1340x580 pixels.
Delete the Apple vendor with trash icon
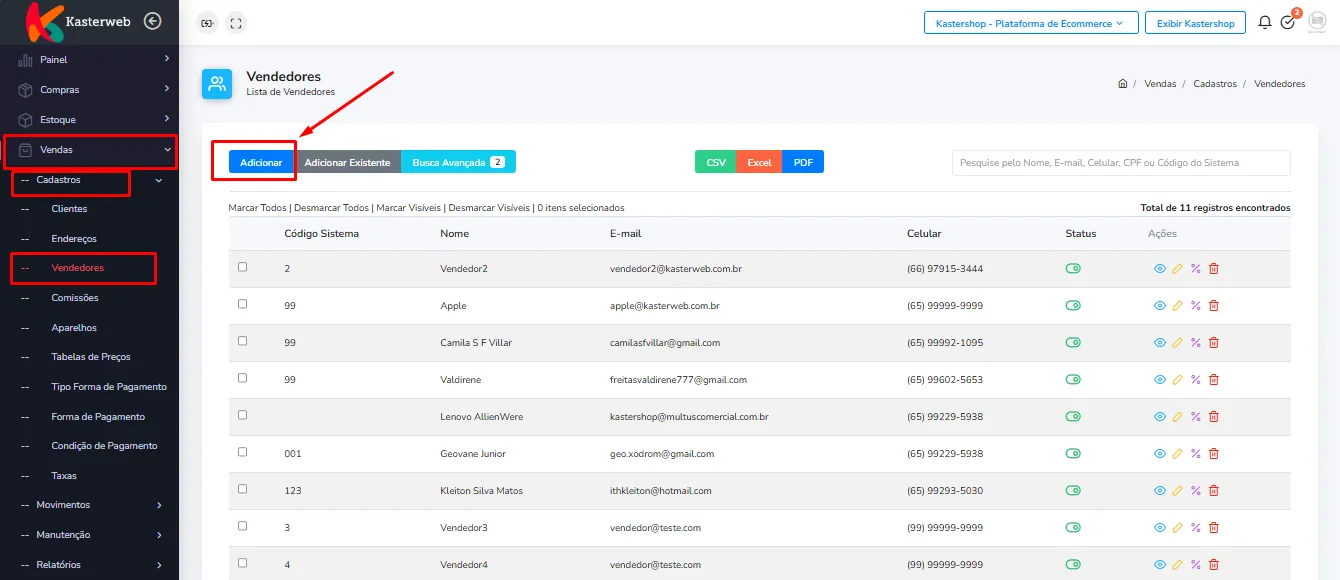[x=1214, y=306]
